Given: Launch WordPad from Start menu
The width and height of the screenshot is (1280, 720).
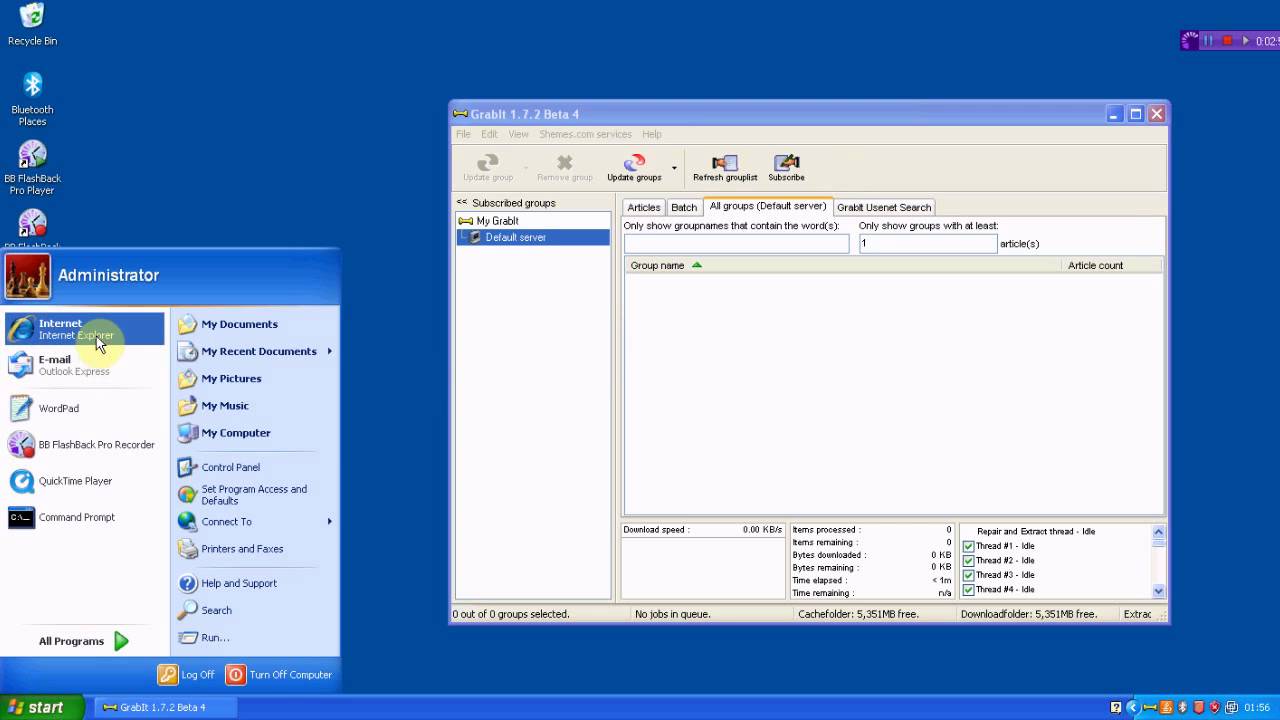Looking at the screenshot, I should (85, 408).
